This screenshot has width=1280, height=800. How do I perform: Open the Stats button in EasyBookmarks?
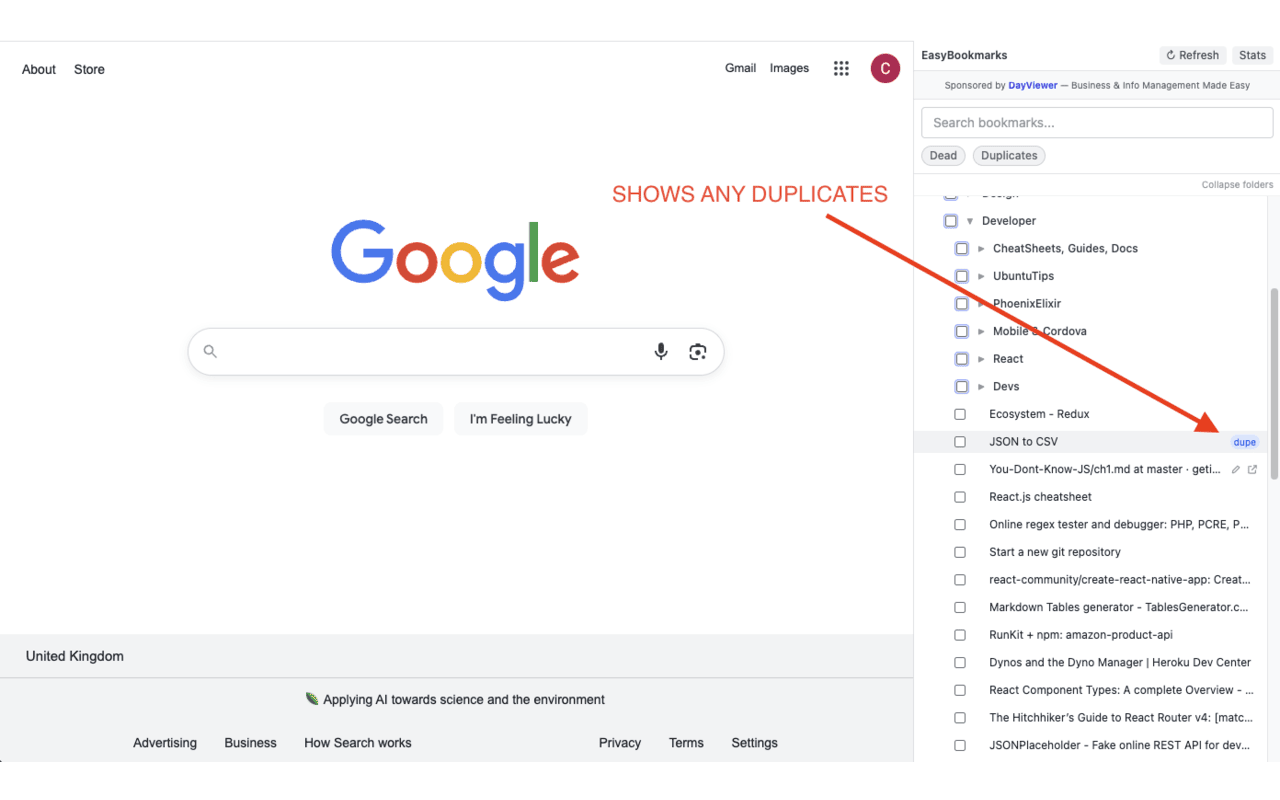click(x=1252, y=55)
